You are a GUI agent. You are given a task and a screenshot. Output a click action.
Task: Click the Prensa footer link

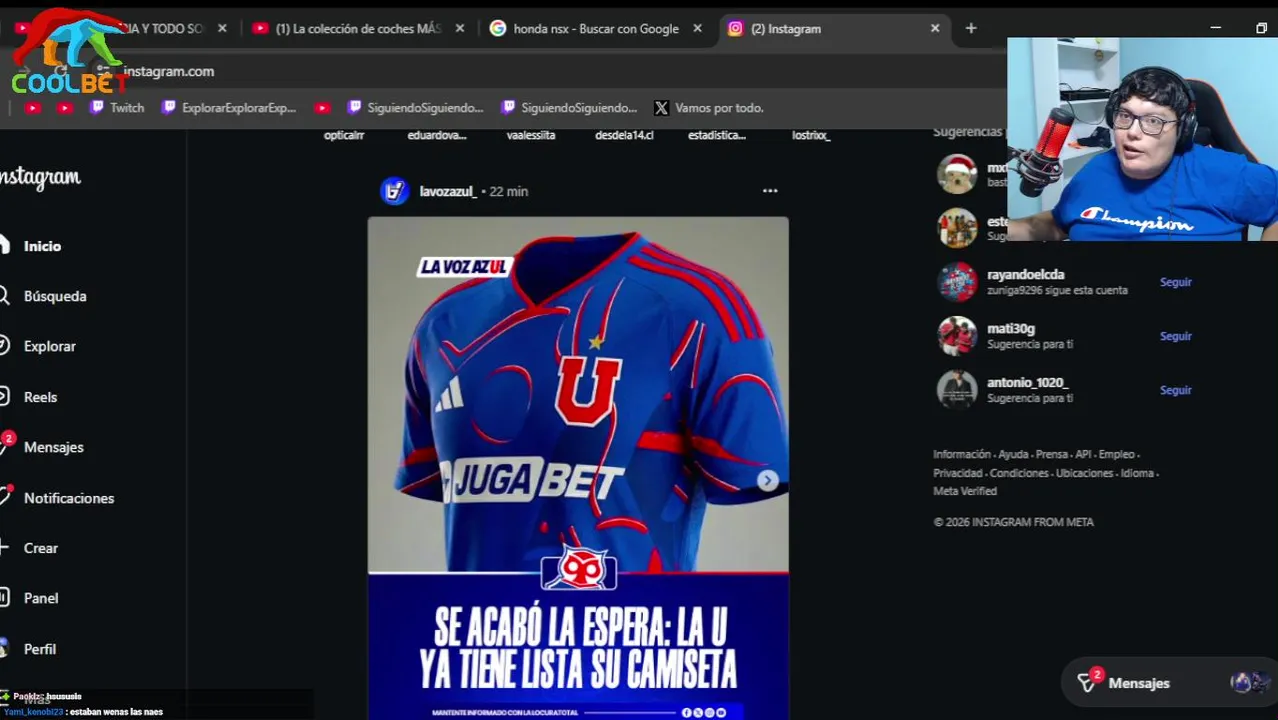[x=1051, y=454]
